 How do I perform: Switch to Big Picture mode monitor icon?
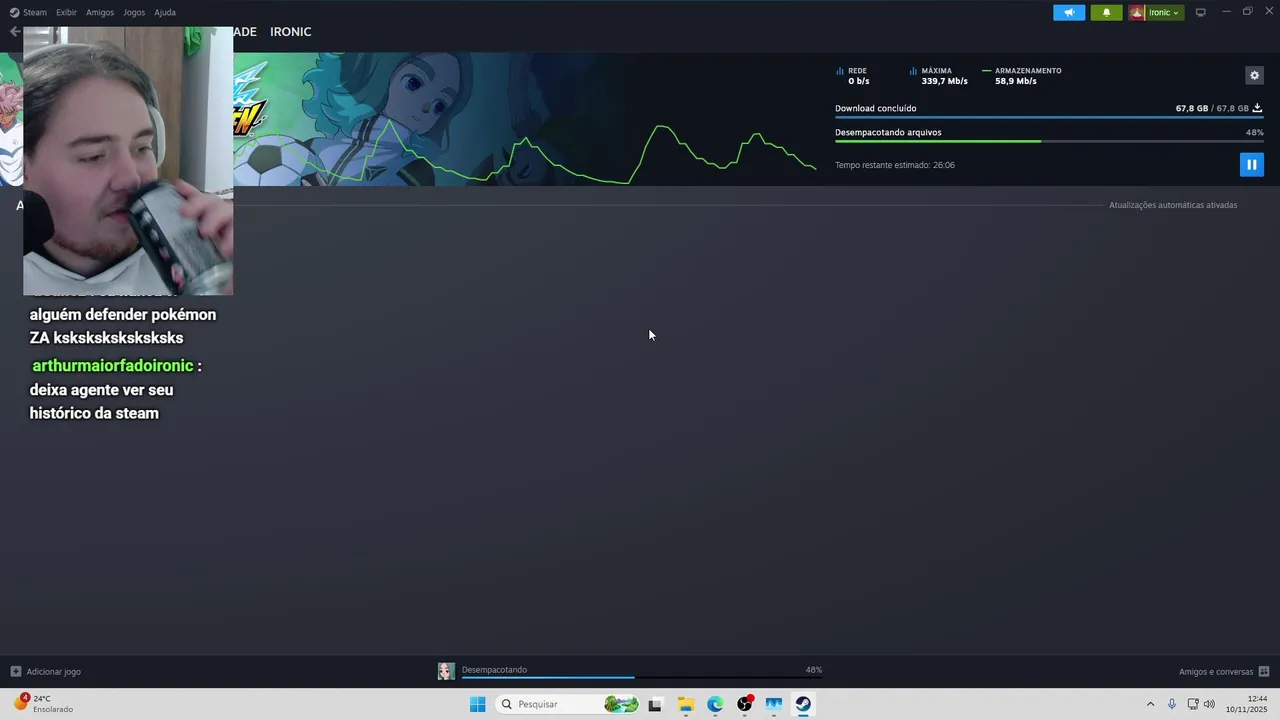pyautogui.click(x=1200, y=12)
